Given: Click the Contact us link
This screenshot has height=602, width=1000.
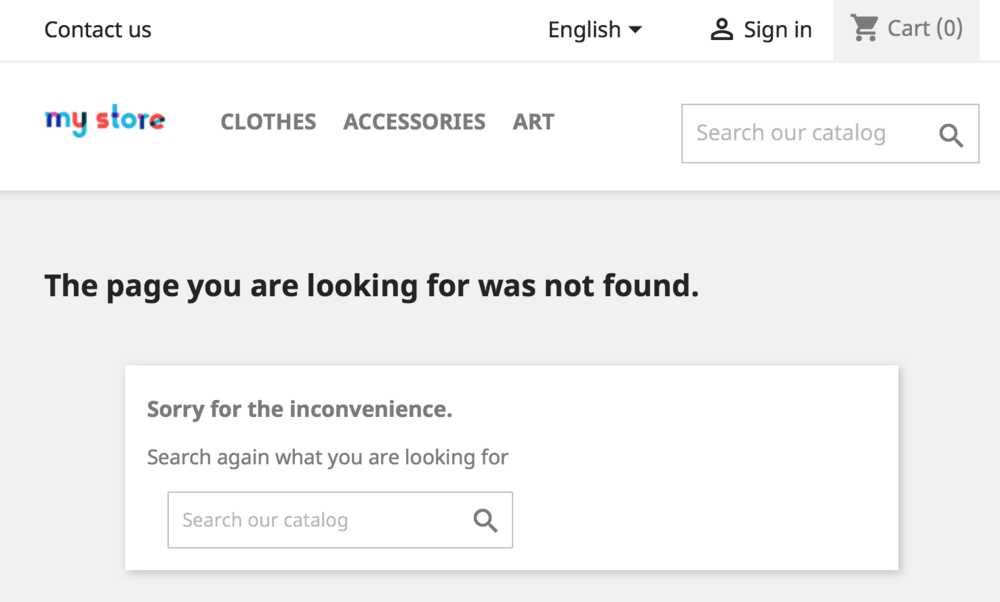Looking at the screenshot, I should 97,30.
